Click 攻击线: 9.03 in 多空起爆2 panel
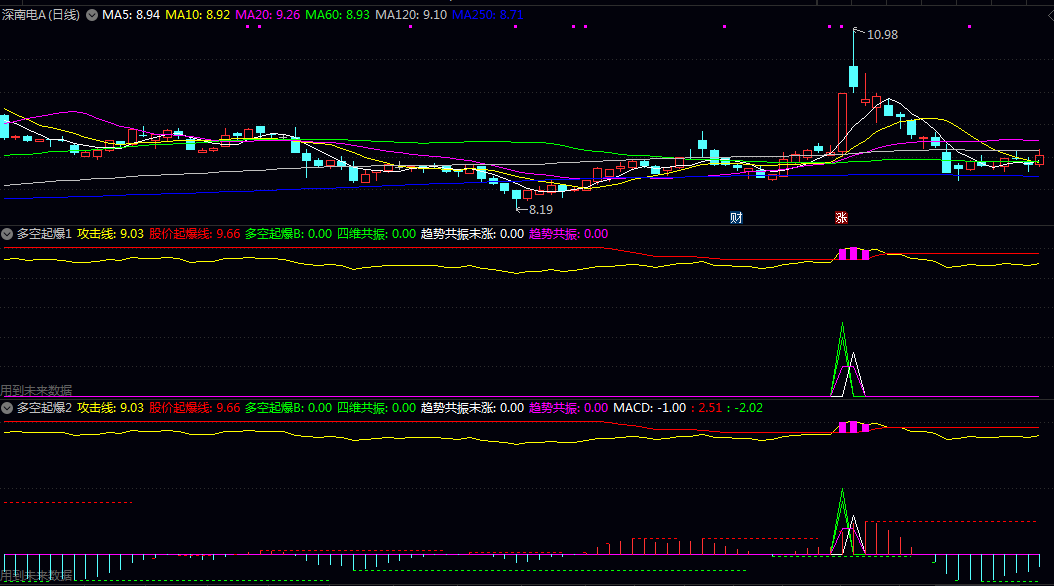Image resolution: width=1054 pixels, height=586 pixels. click(110, 408)
